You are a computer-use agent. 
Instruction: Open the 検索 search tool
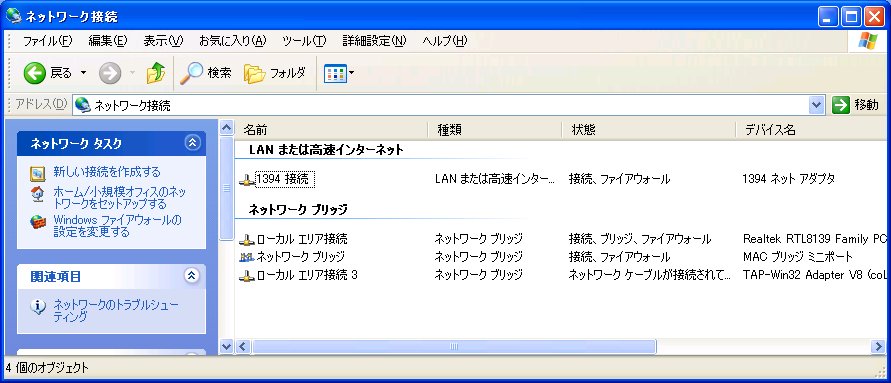(x=205, y=73)
